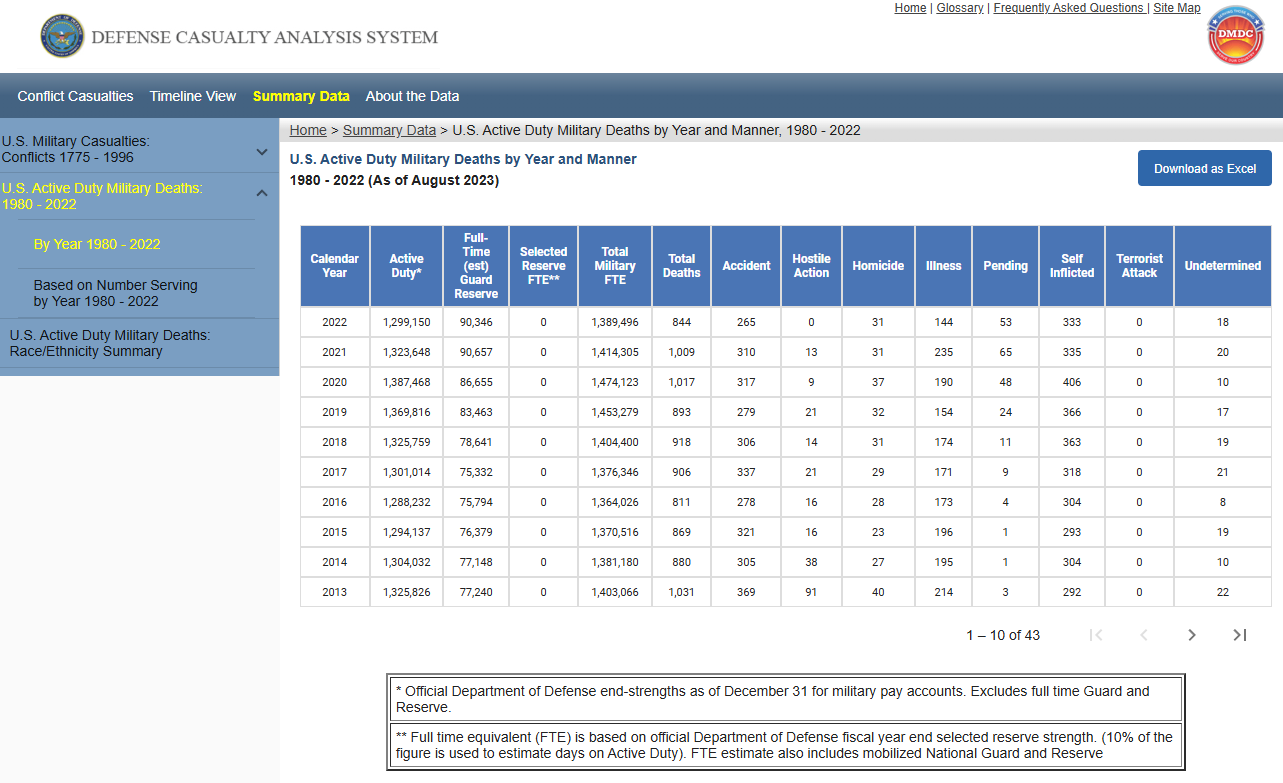1283x783 pixels.
Task: Click the 2020 calendar year cell
Action: click(335, 382)
